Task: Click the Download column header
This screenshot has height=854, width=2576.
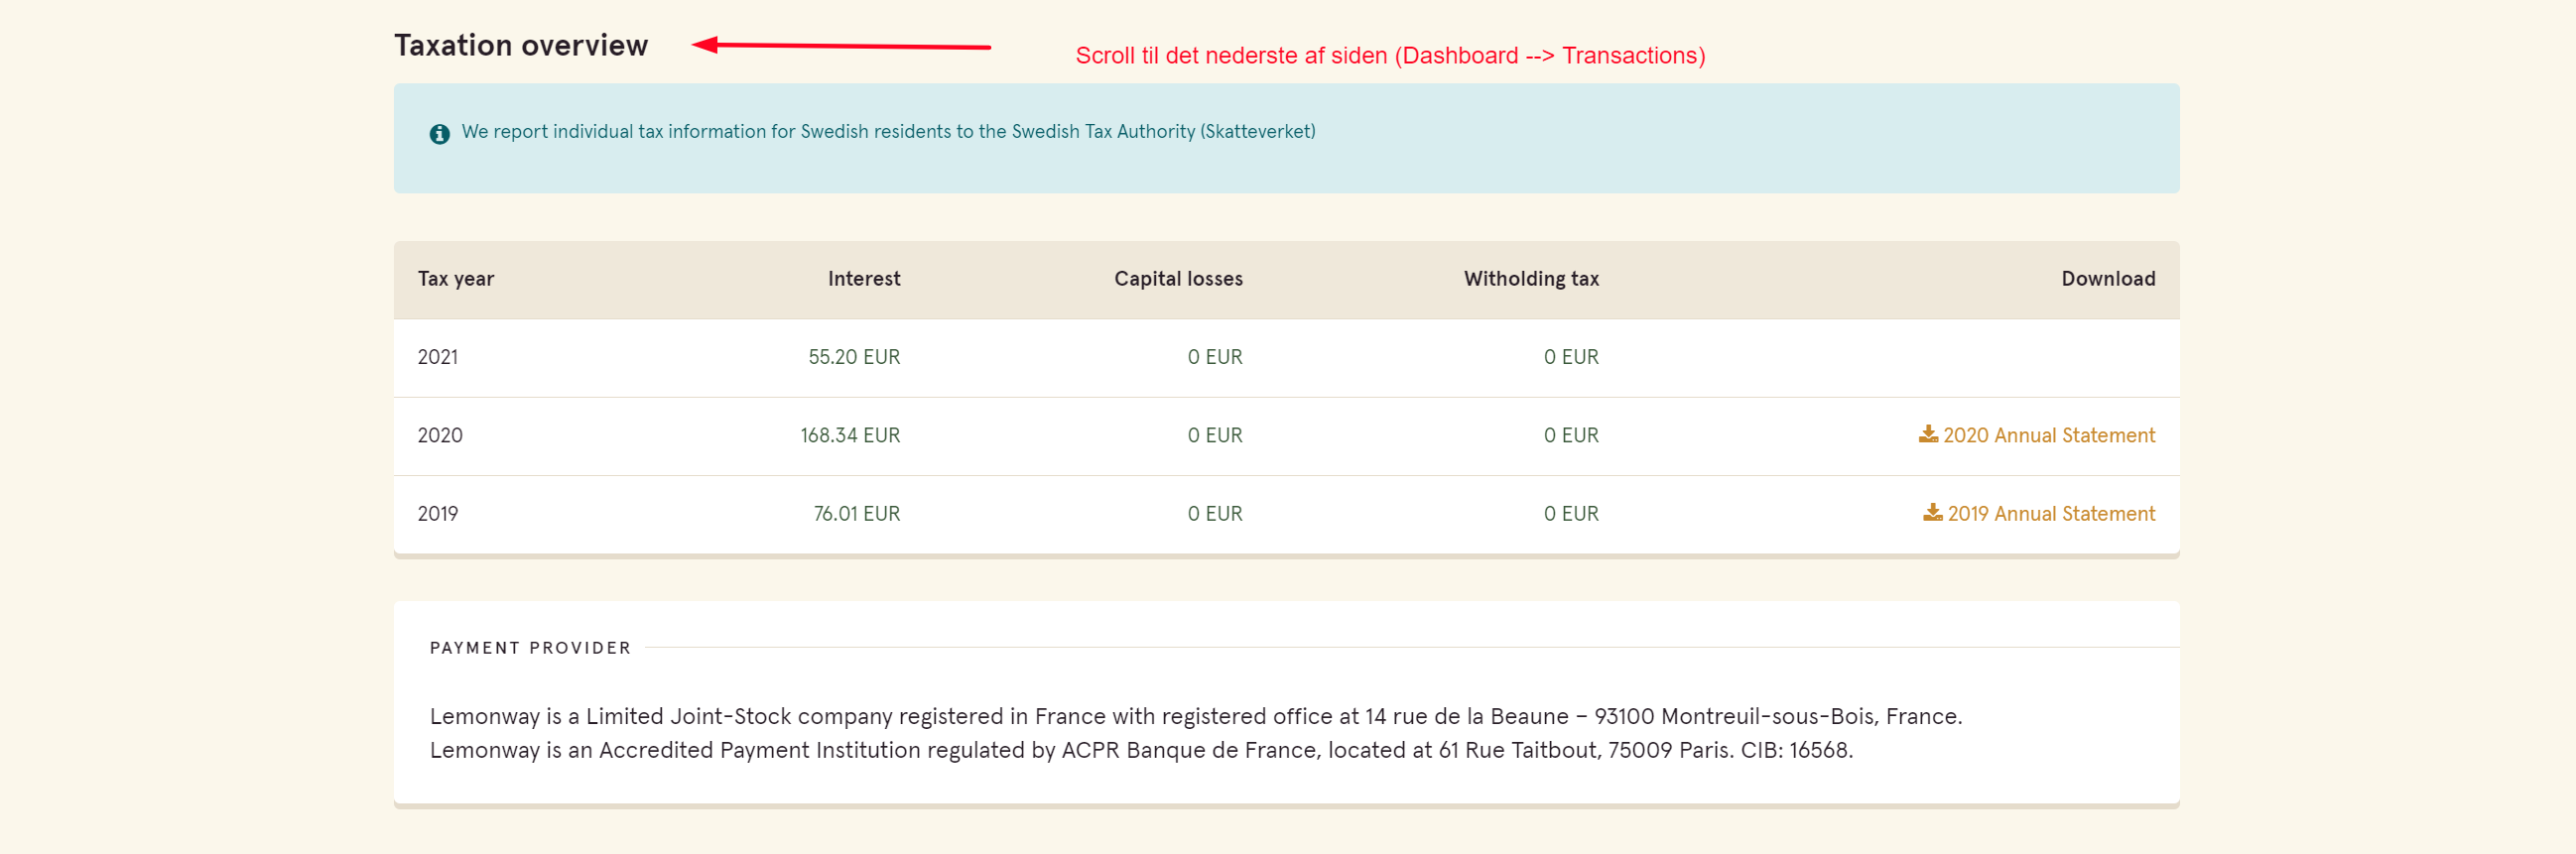Action: coord(2107,279)
